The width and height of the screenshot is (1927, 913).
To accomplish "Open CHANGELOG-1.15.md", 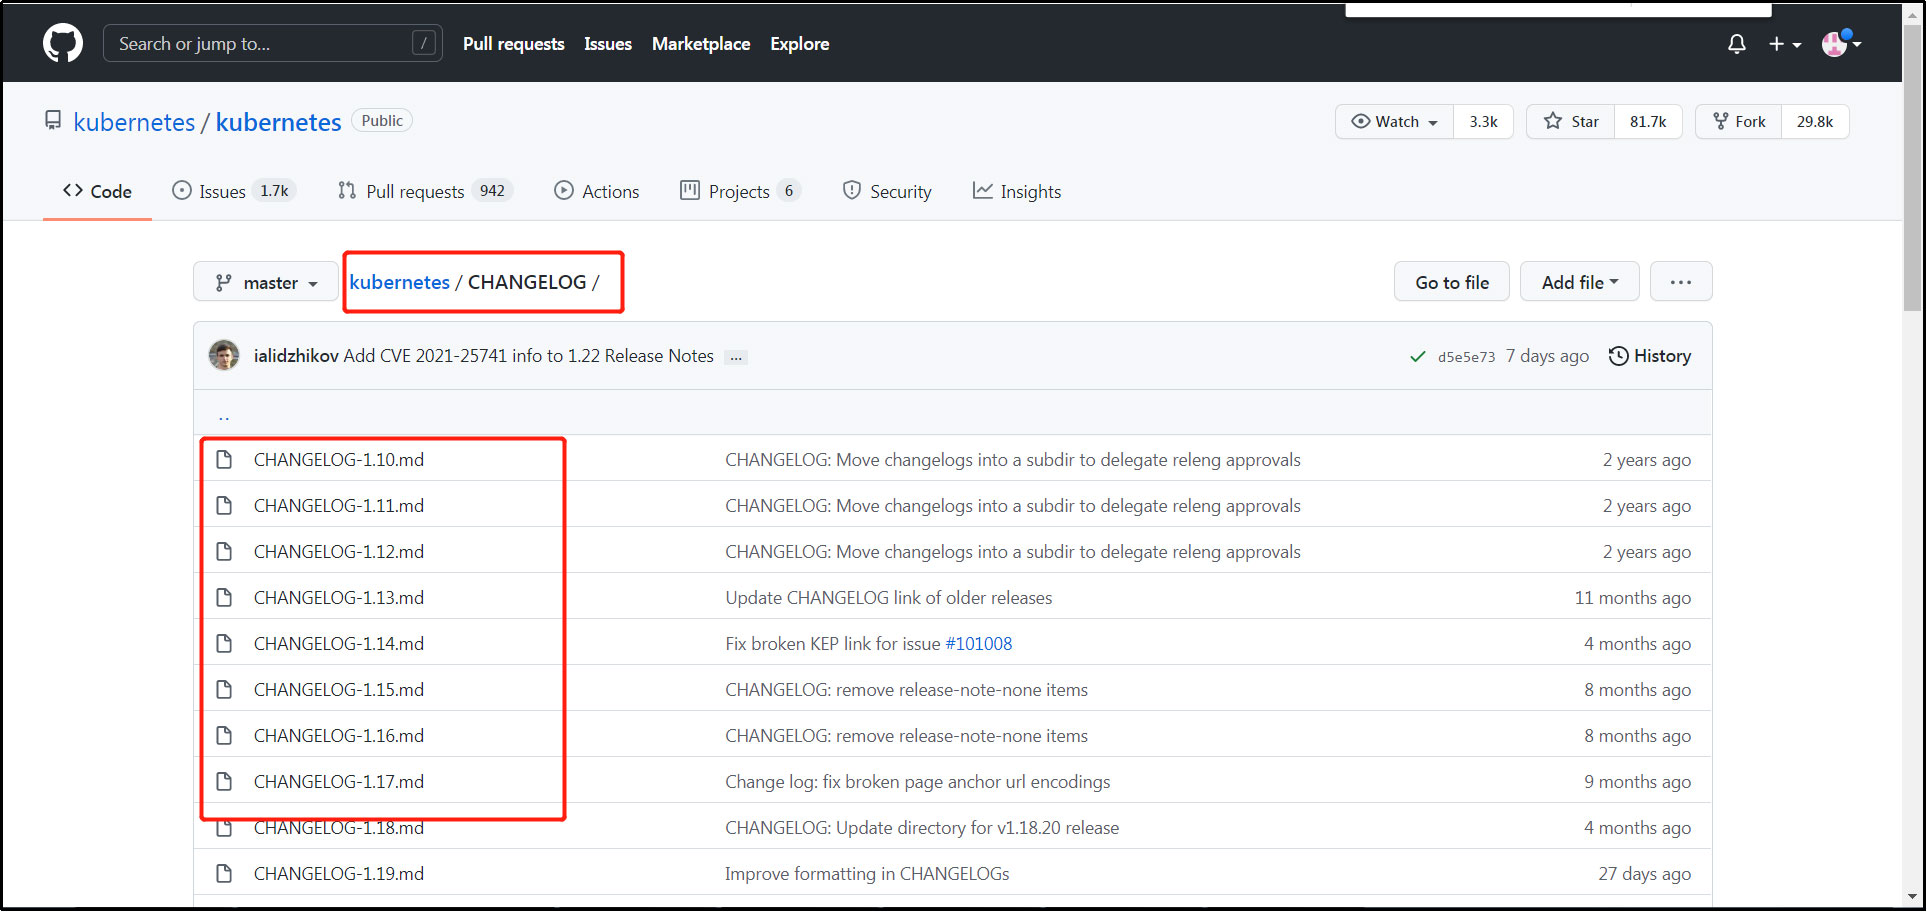I will point(339,690).
